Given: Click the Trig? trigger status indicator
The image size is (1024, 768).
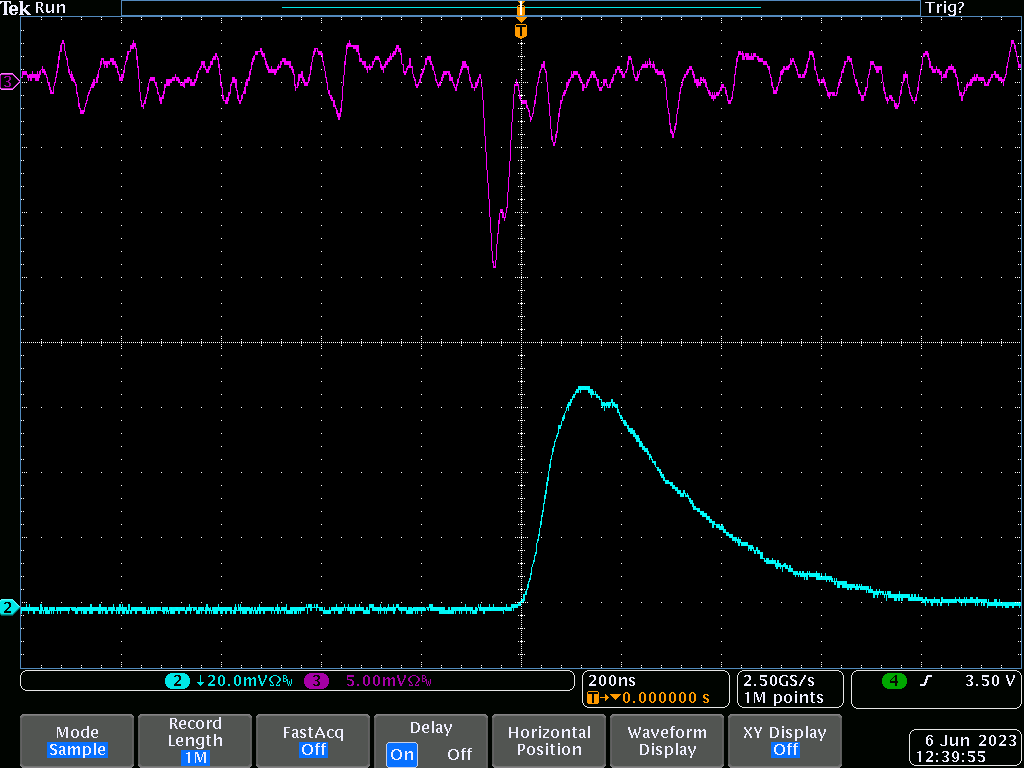Looking at the screenshot, I should (944, 8).
